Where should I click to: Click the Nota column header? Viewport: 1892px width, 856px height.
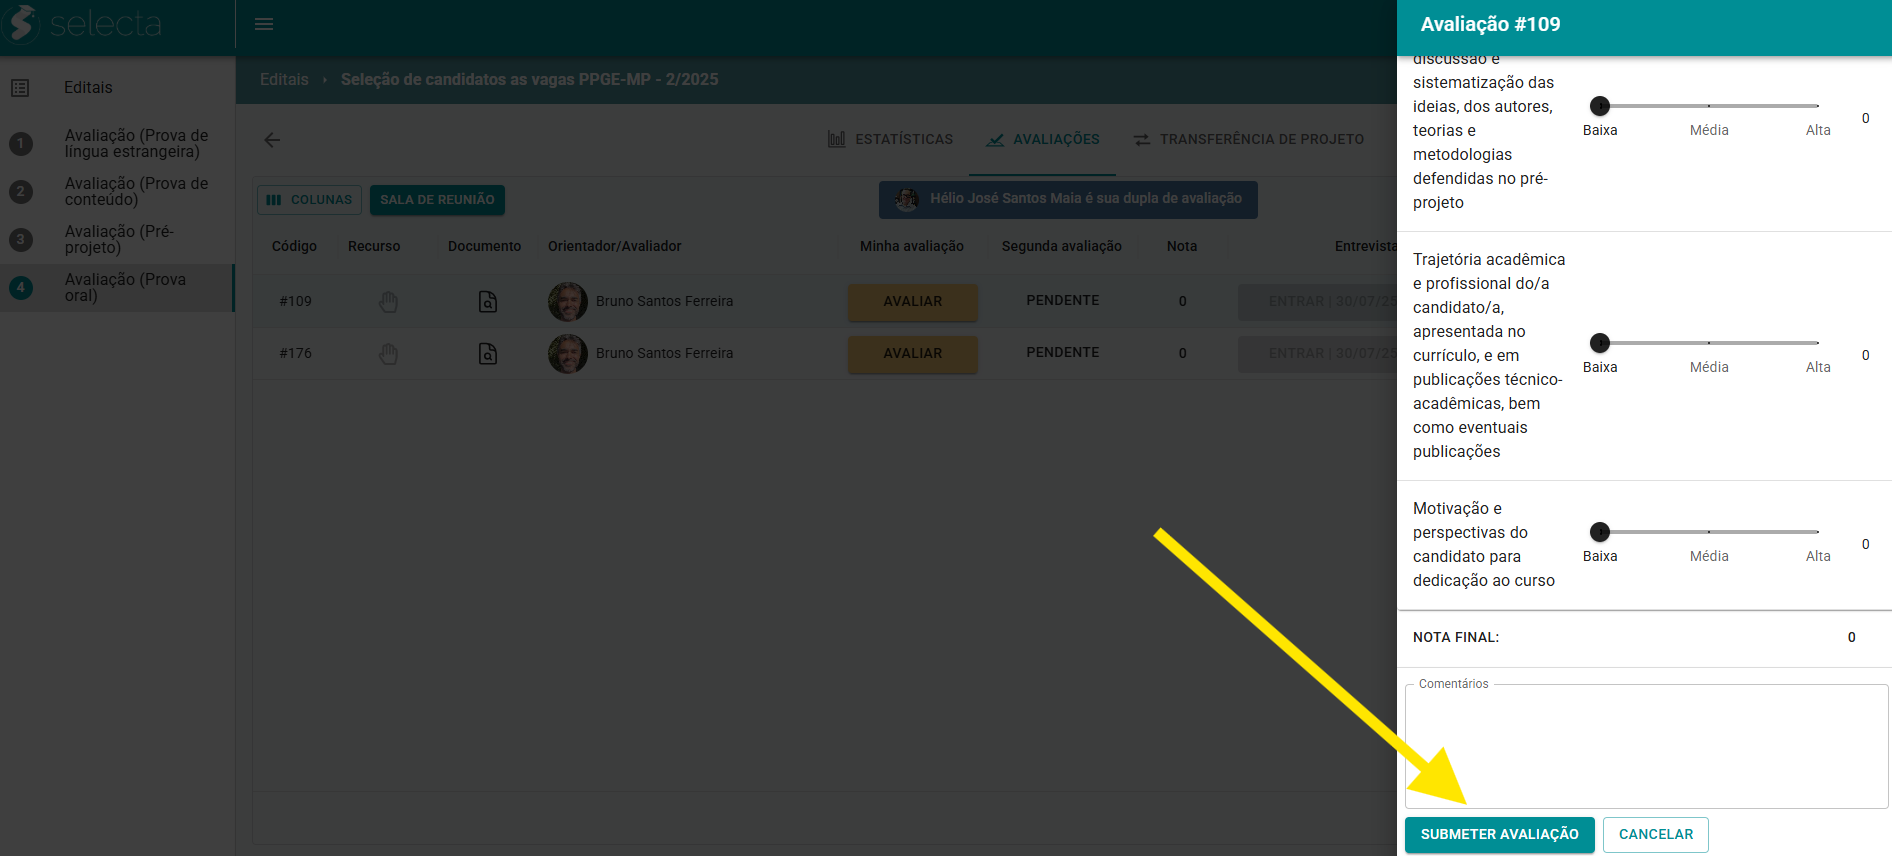coord(1182,246)
